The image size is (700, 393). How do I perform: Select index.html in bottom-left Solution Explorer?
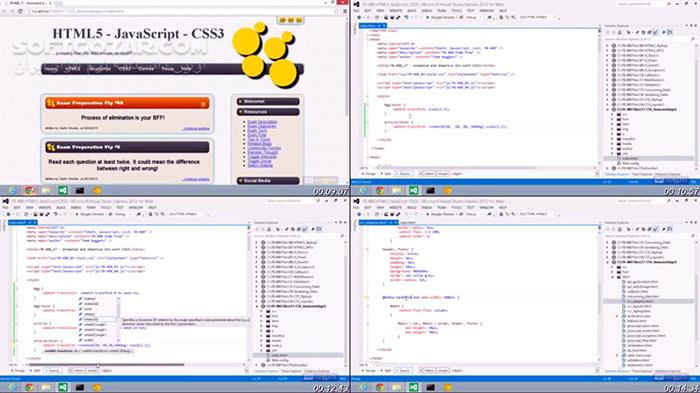pos(279,355)
